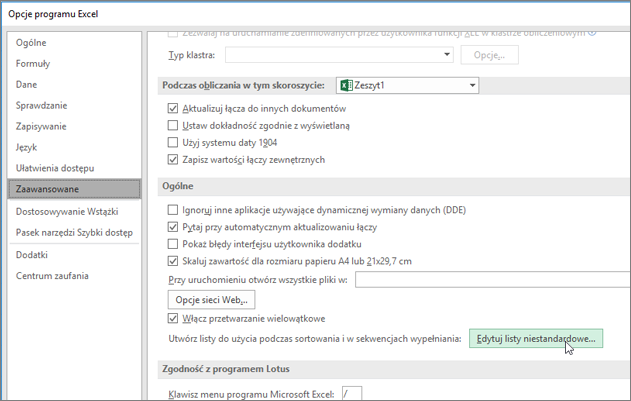Click Edytuj listy niestandardowe... button
The image size is (631, 401).
click(x=536, y=339)
